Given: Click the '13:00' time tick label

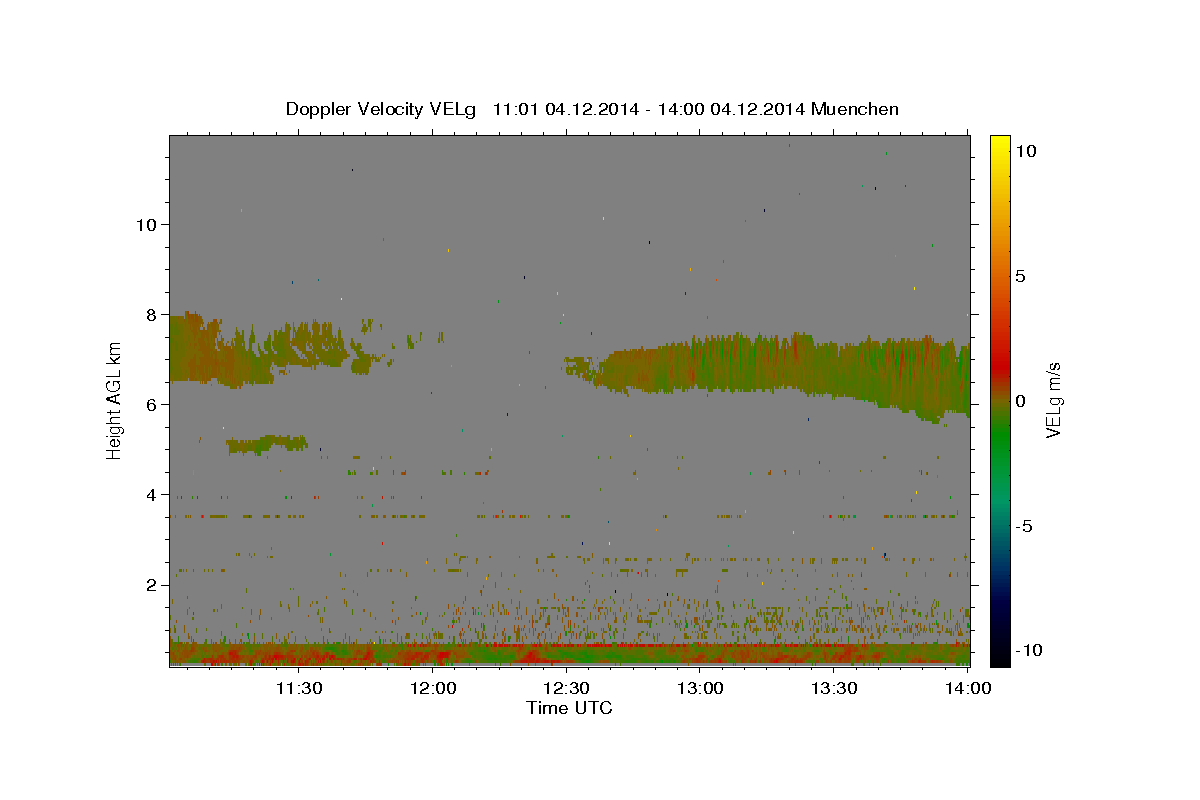Looking at the screenshot, I should tap(700, 688).
